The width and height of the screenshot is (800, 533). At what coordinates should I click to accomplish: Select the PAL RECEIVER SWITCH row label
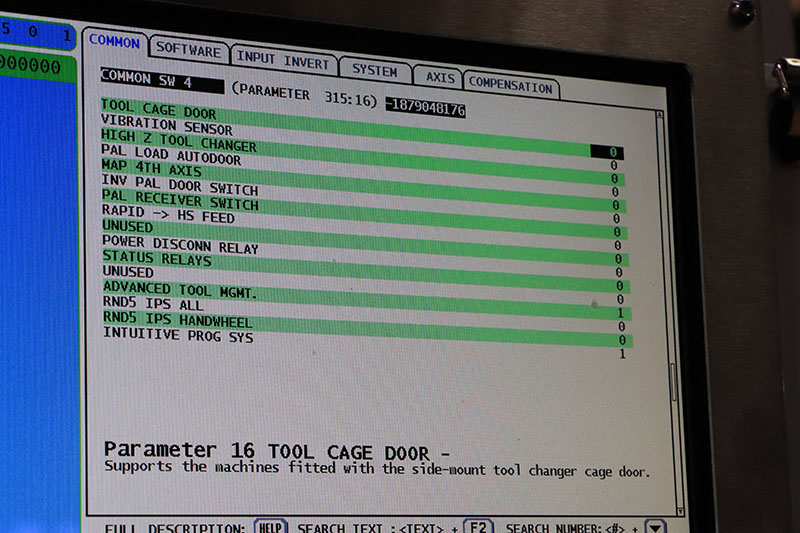pyautogui.click(x=180, y=199)
